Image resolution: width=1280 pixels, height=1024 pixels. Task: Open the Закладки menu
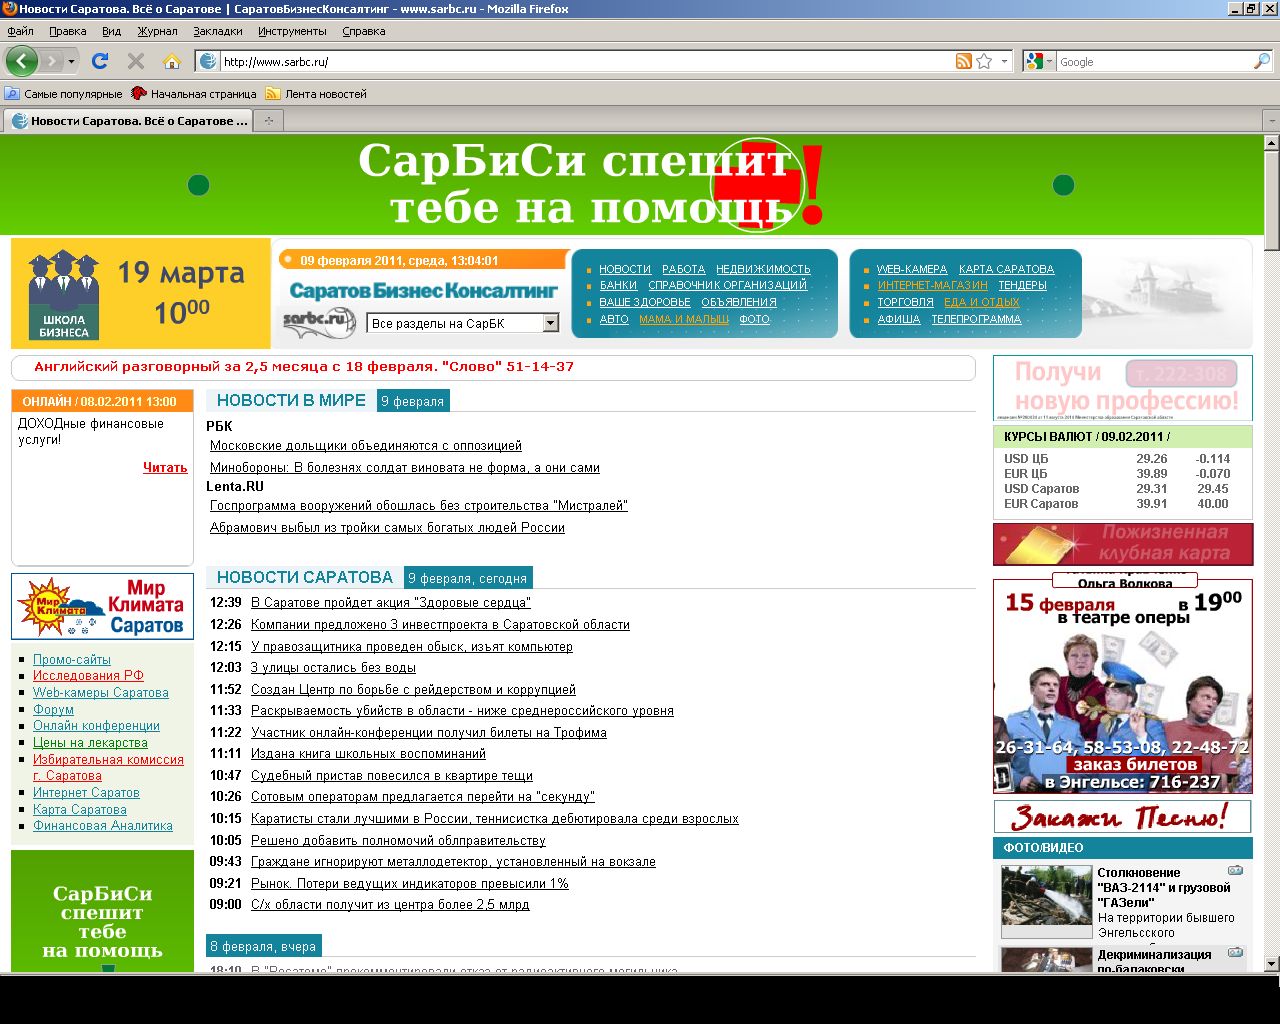pyautogui.click(x=217, y=31)
